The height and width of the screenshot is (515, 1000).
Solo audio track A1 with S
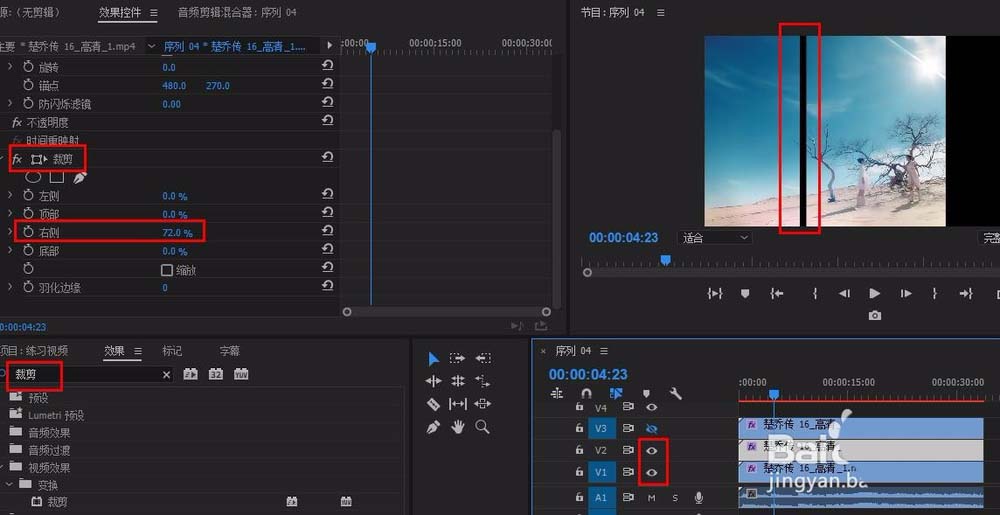(x=675, y=498)
